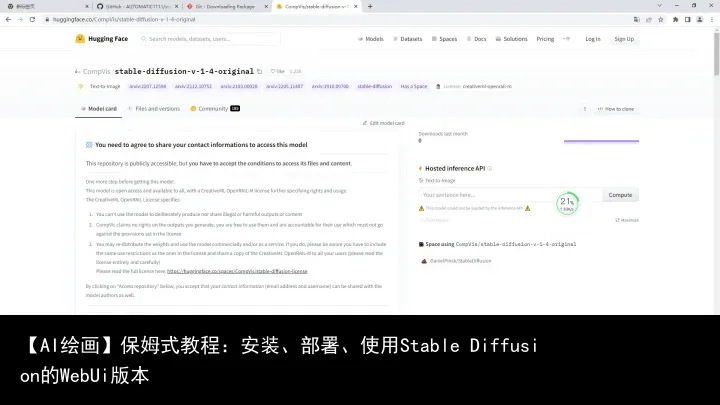Toggle the browser side panel icon

(687, 19)
